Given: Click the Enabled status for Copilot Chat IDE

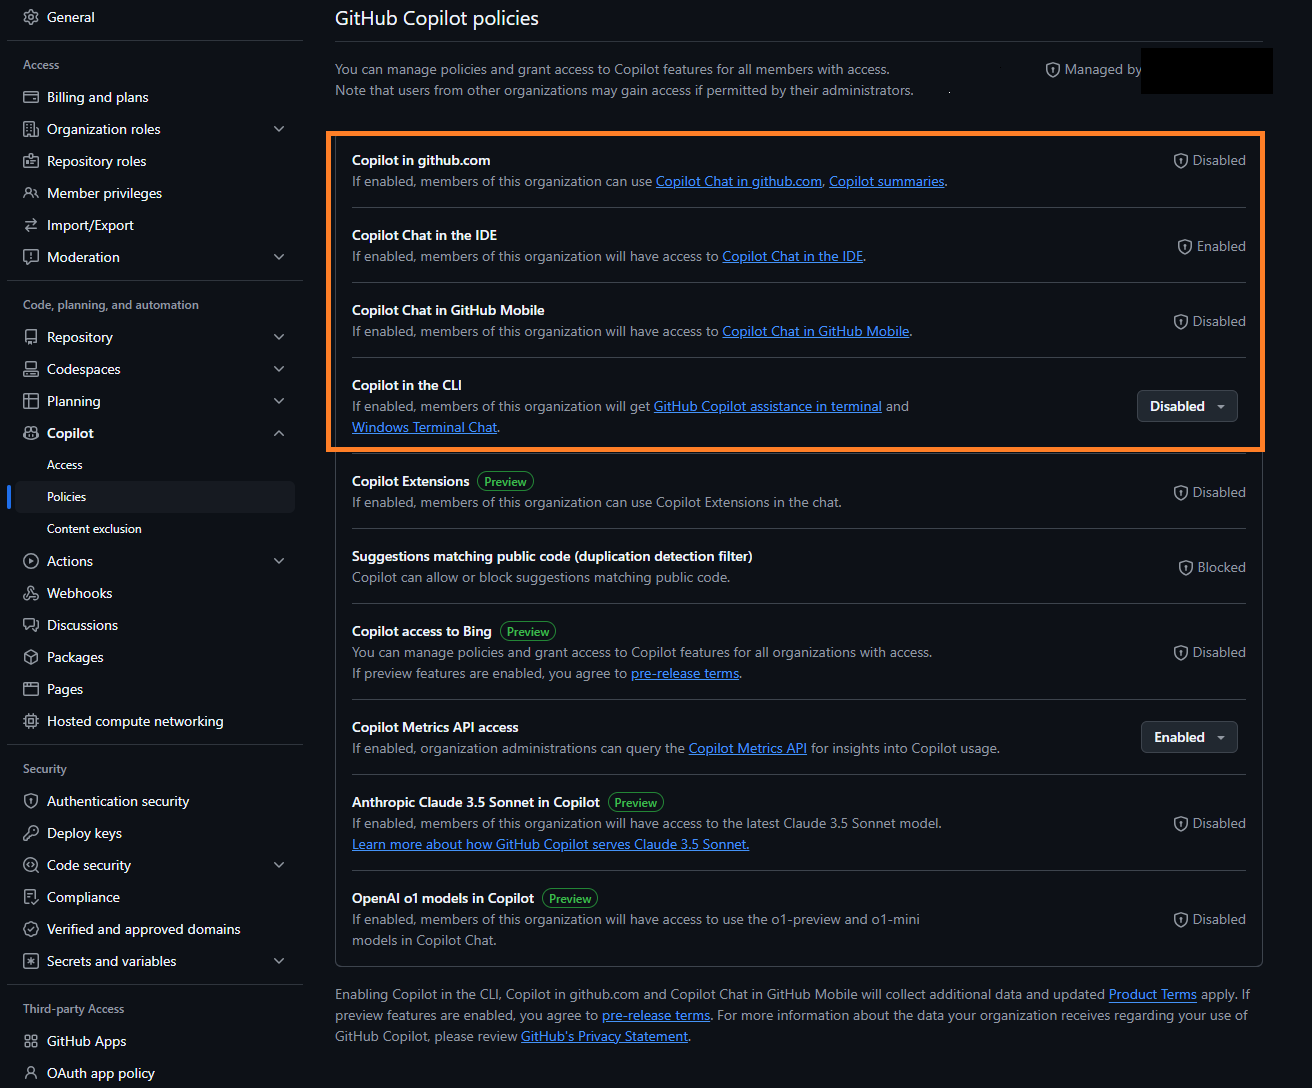Looking at the screenshot, I should point(1212,246).
